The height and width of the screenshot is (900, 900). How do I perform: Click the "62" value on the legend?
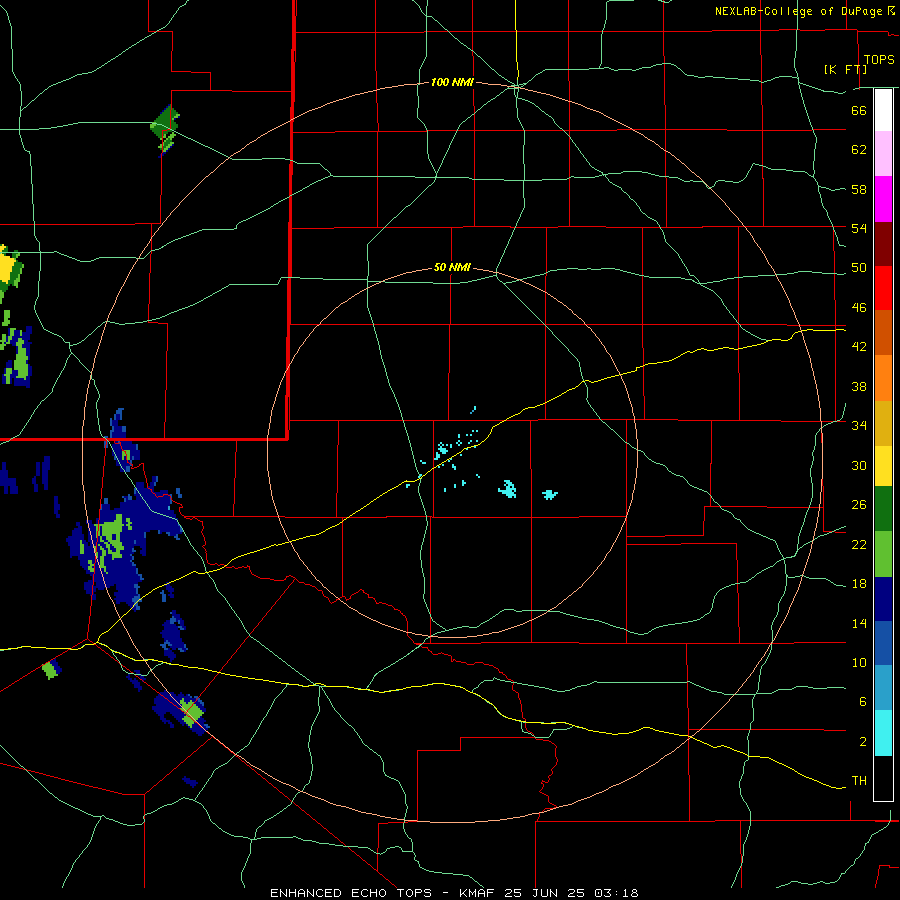click(859, 150)
